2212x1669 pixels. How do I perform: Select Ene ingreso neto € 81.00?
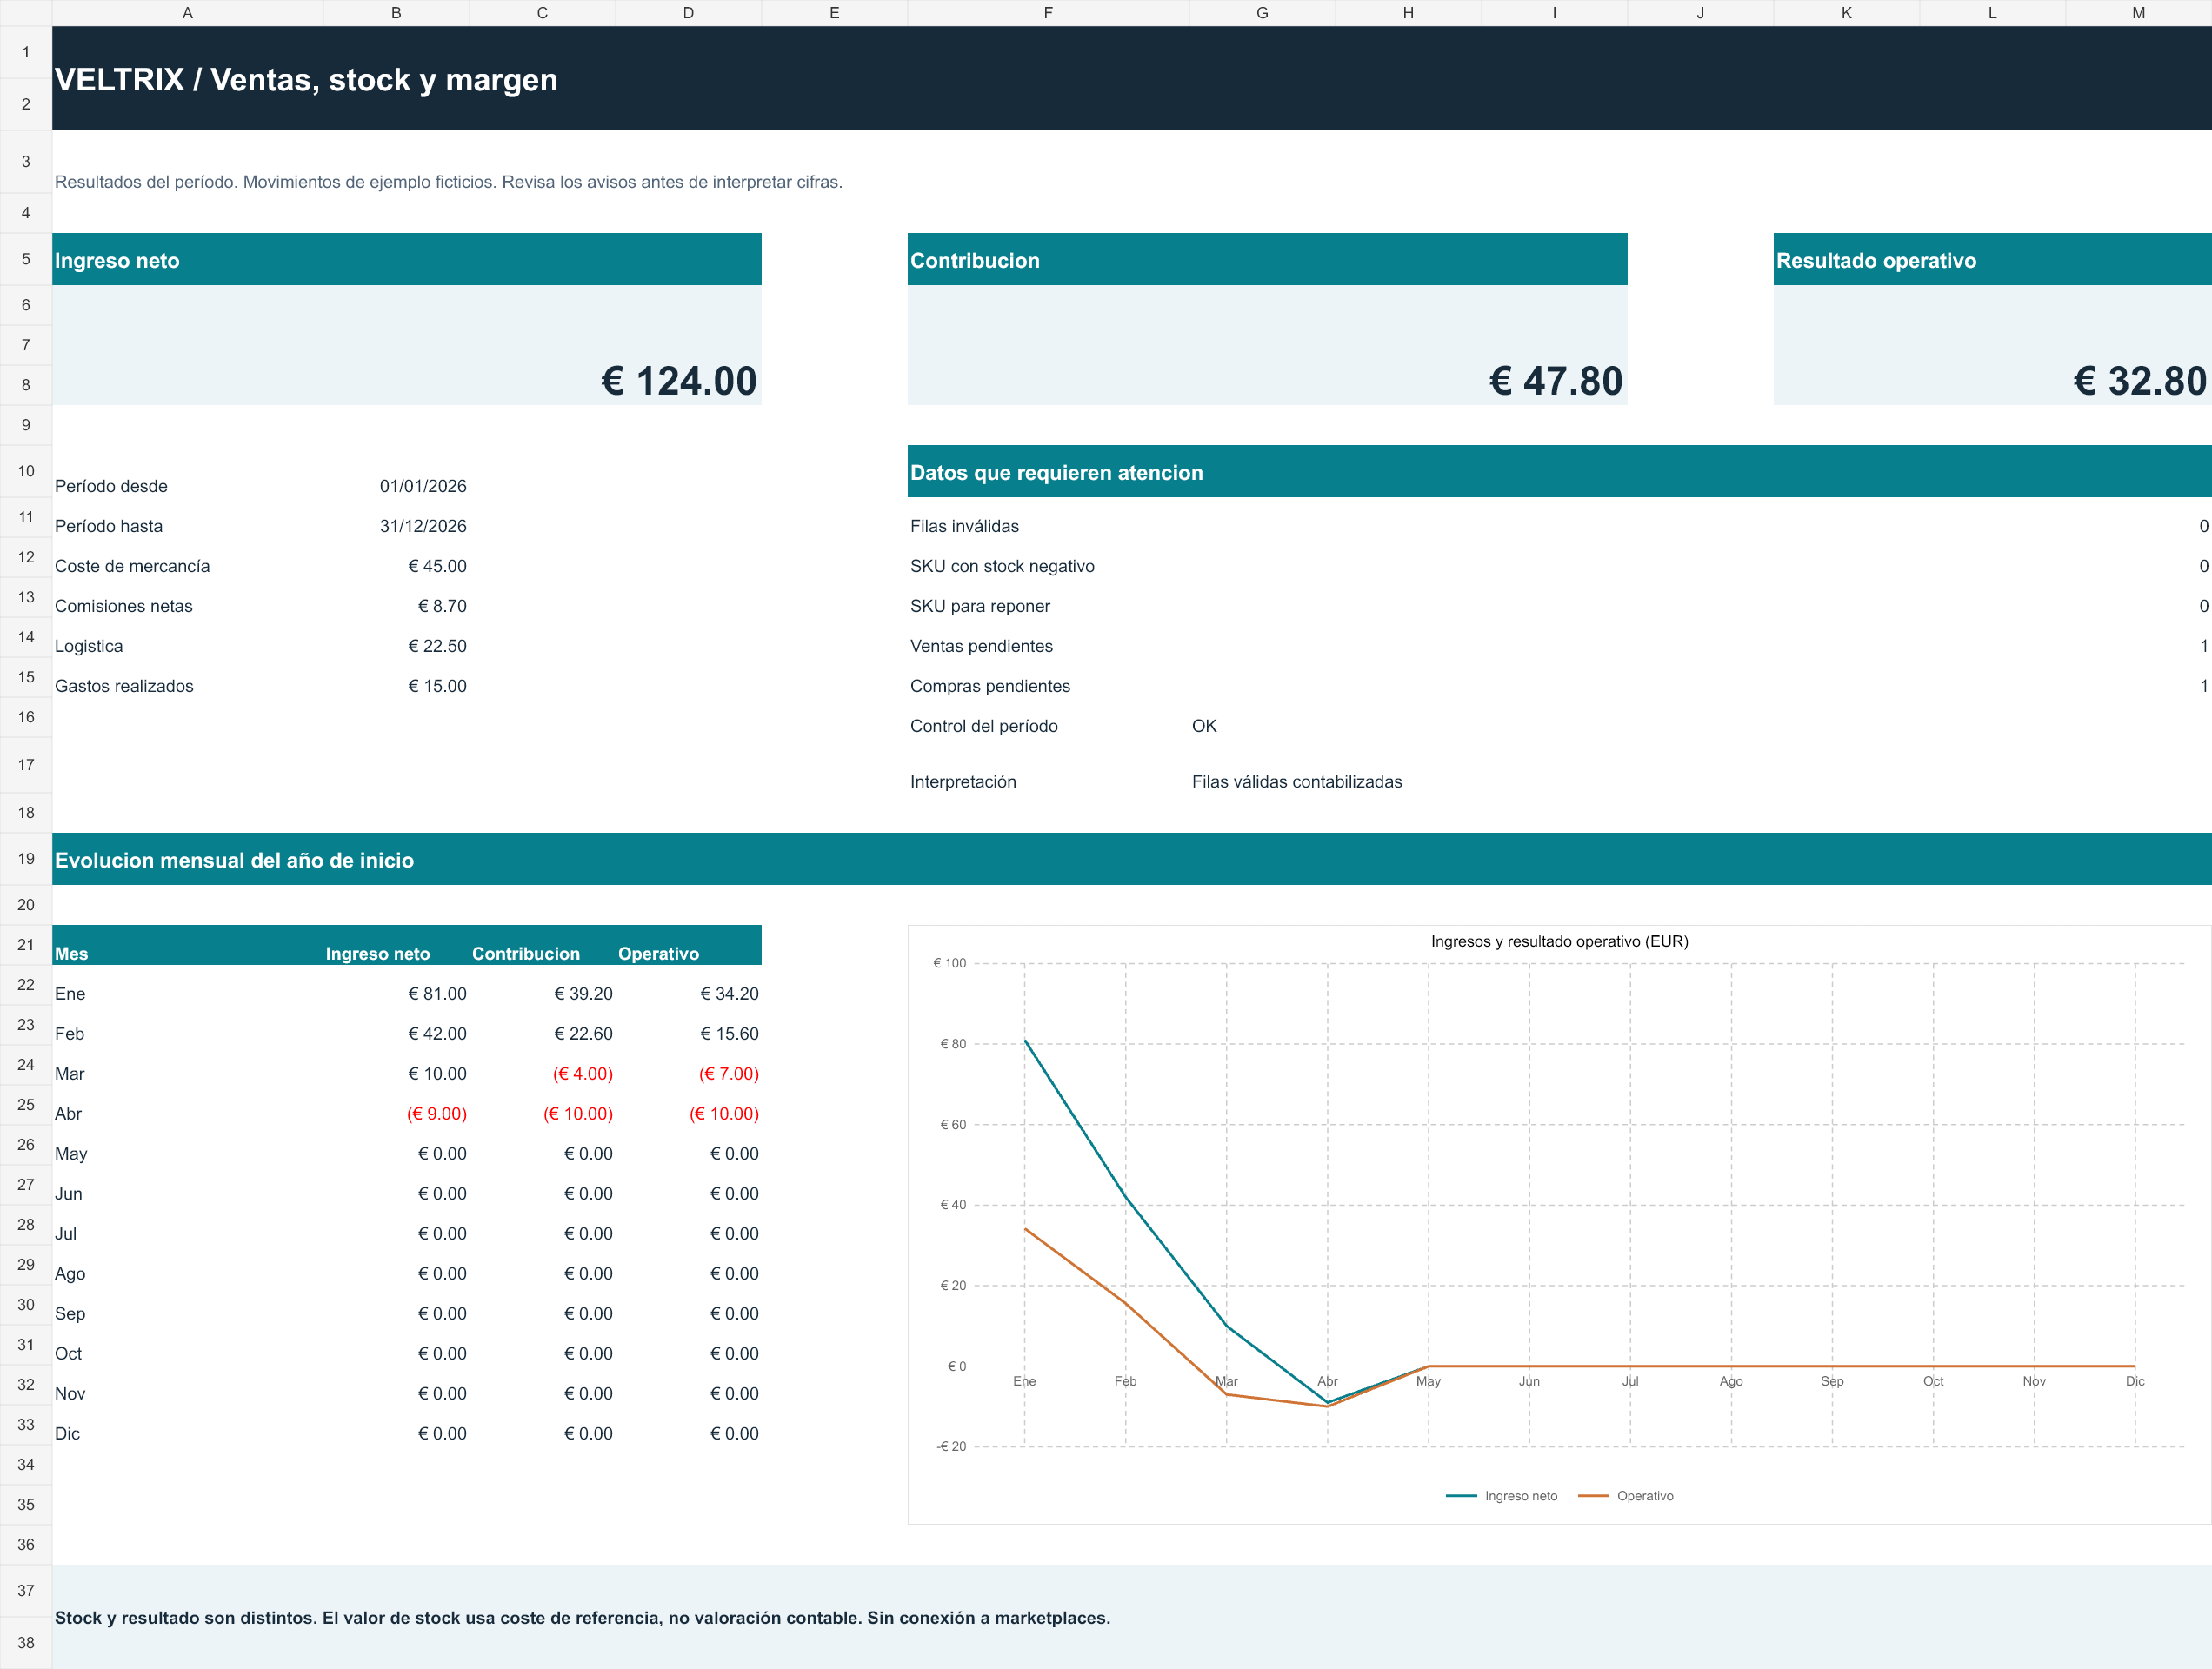(437, 994)
